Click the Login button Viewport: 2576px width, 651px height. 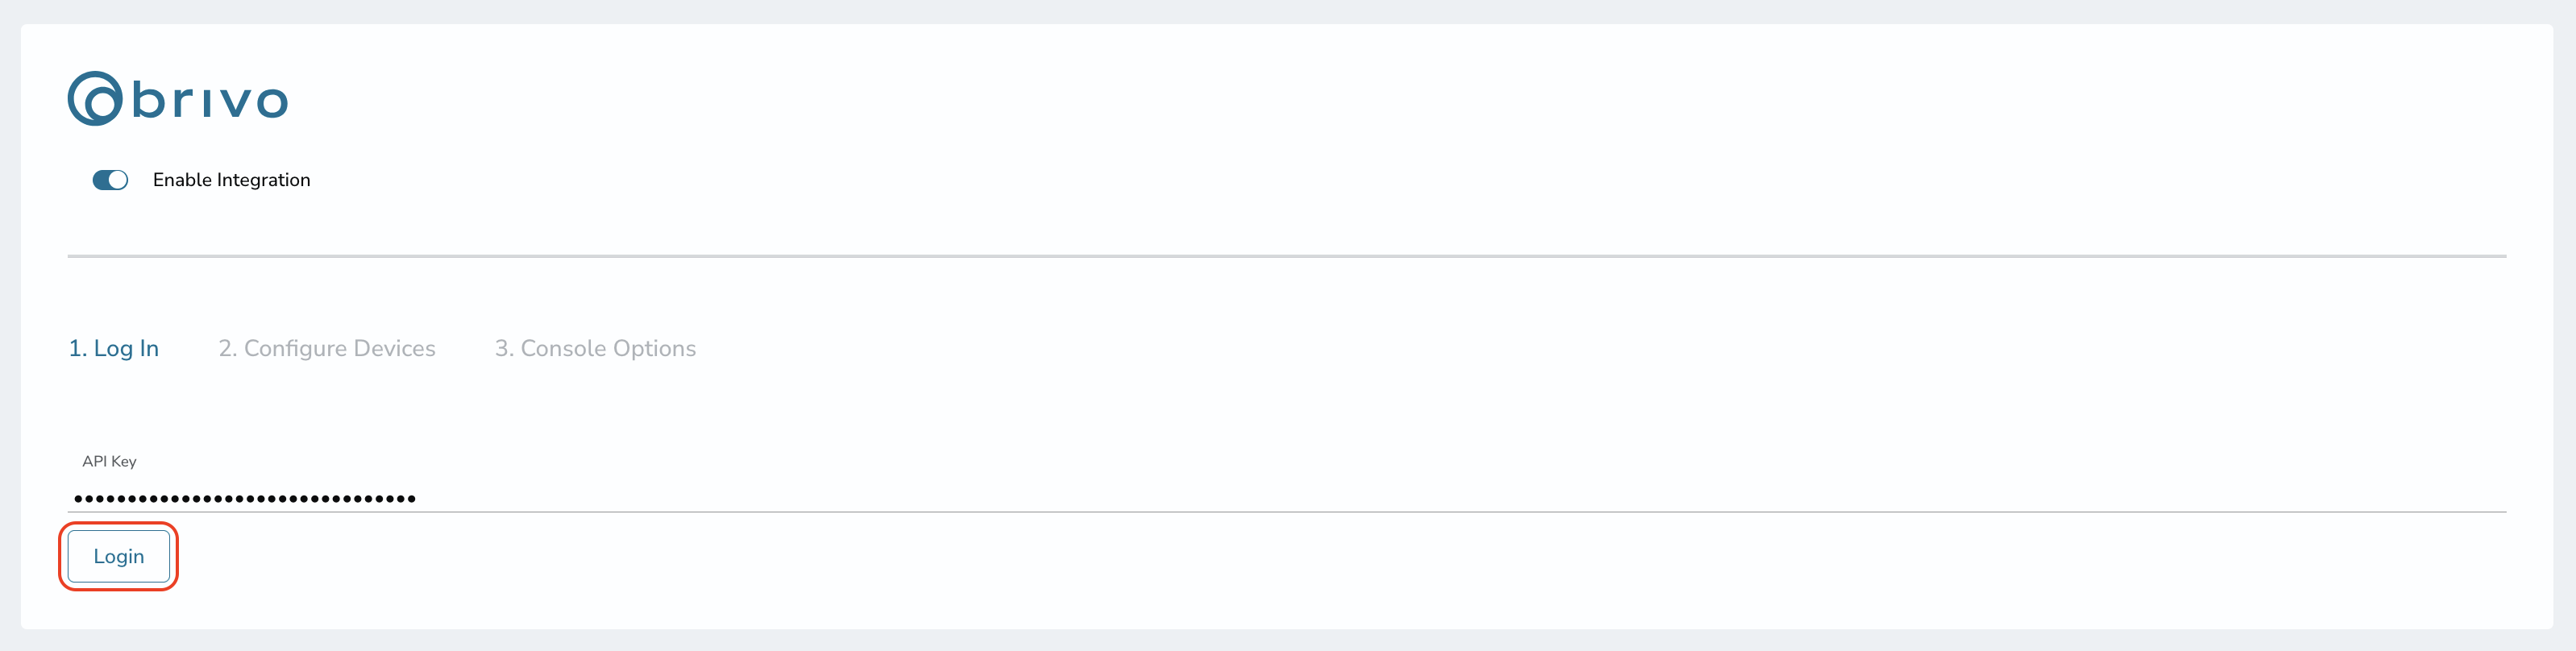119,556
